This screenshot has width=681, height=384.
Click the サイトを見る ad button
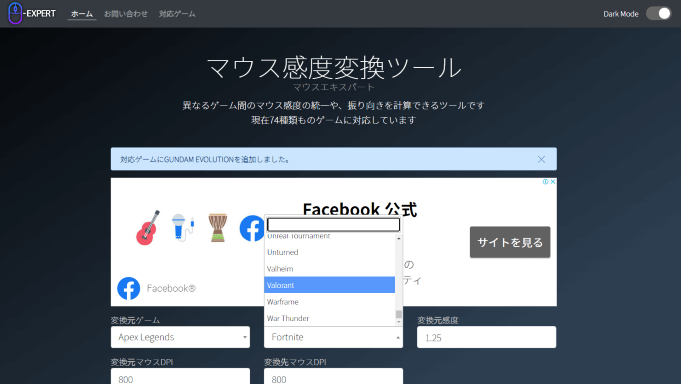coord(510,242)
